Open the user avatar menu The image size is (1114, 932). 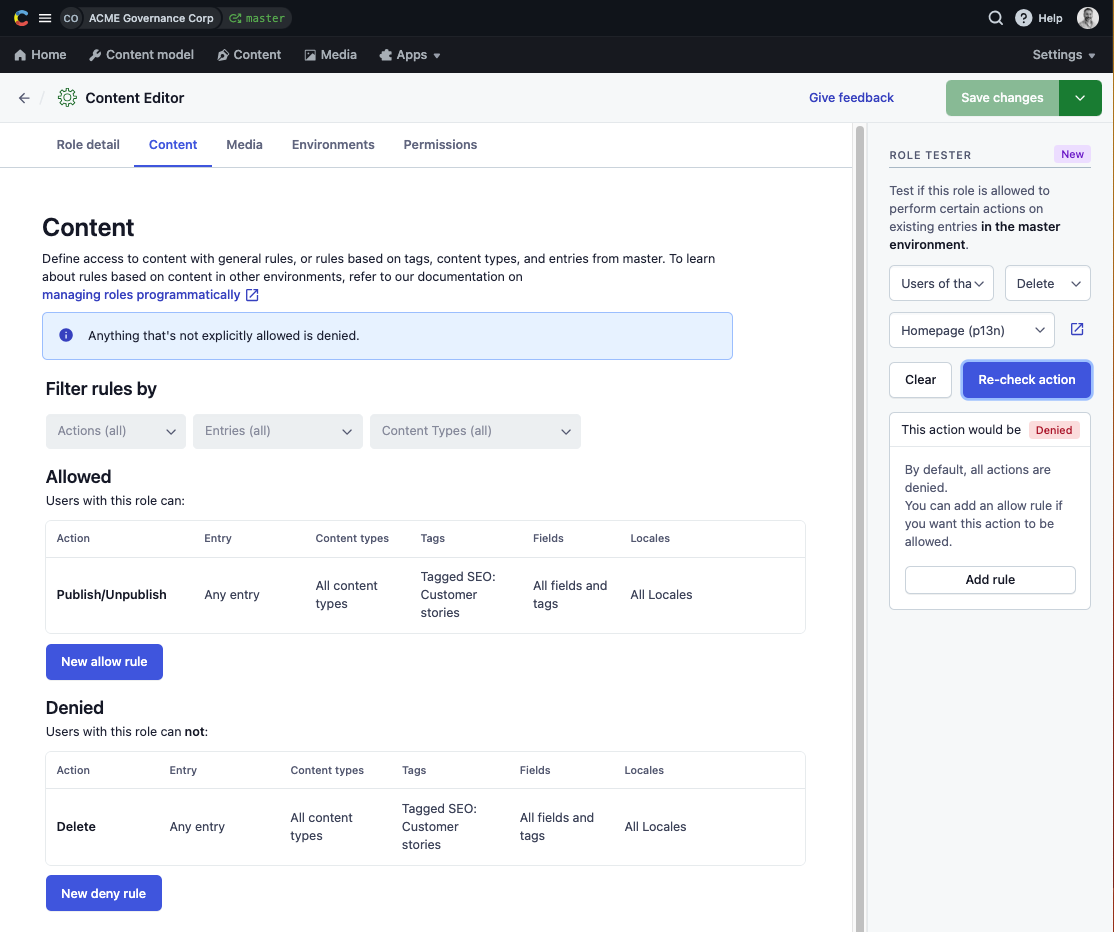[1087, 18]
